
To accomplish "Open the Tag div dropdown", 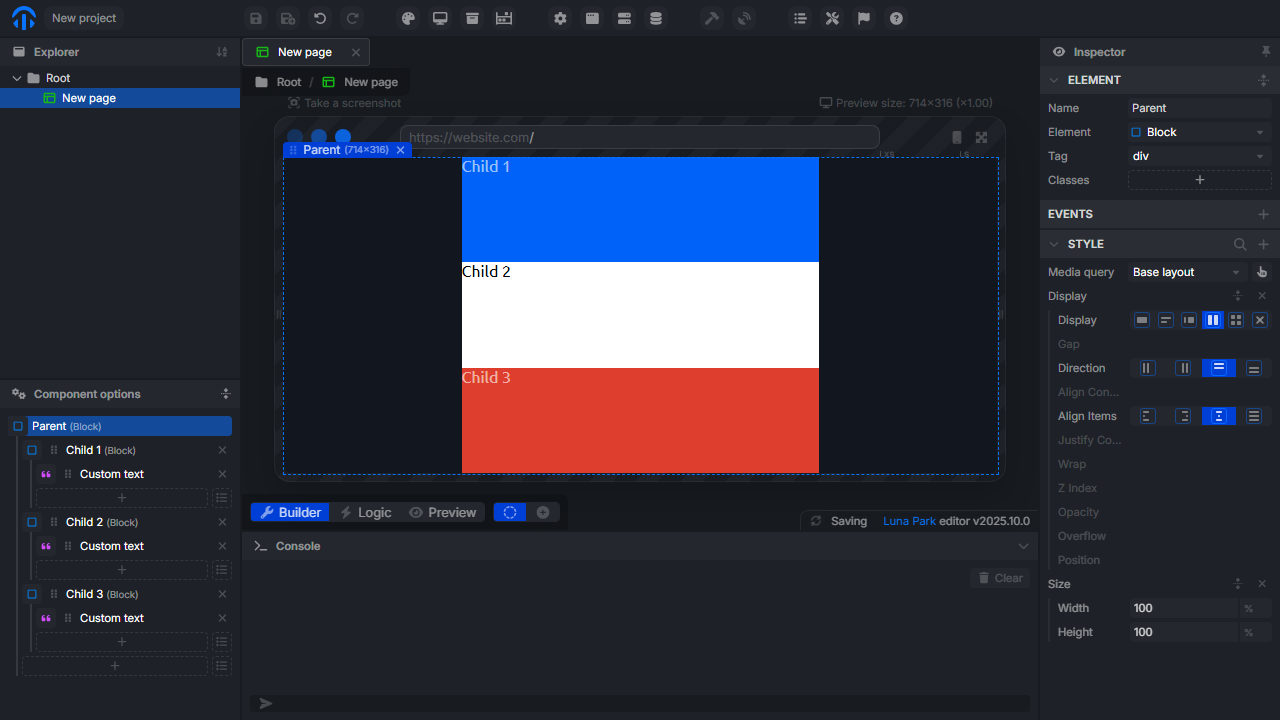I will pos(1199,156).
